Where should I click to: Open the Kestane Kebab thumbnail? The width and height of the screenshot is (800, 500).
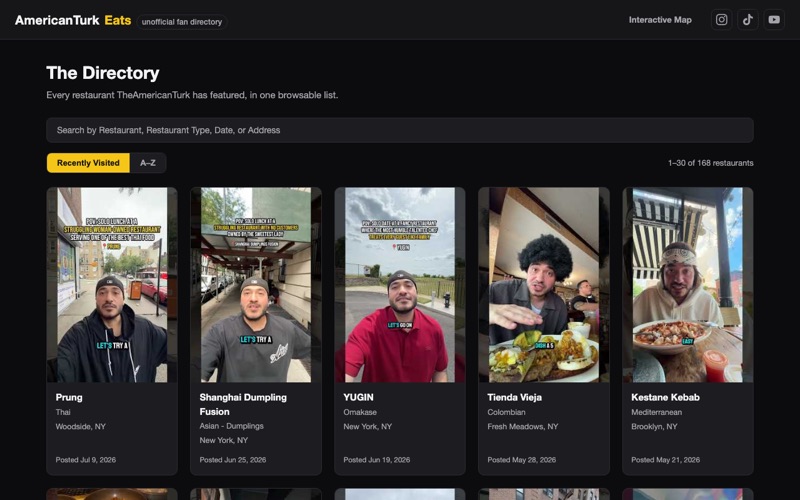coord(687,285)
